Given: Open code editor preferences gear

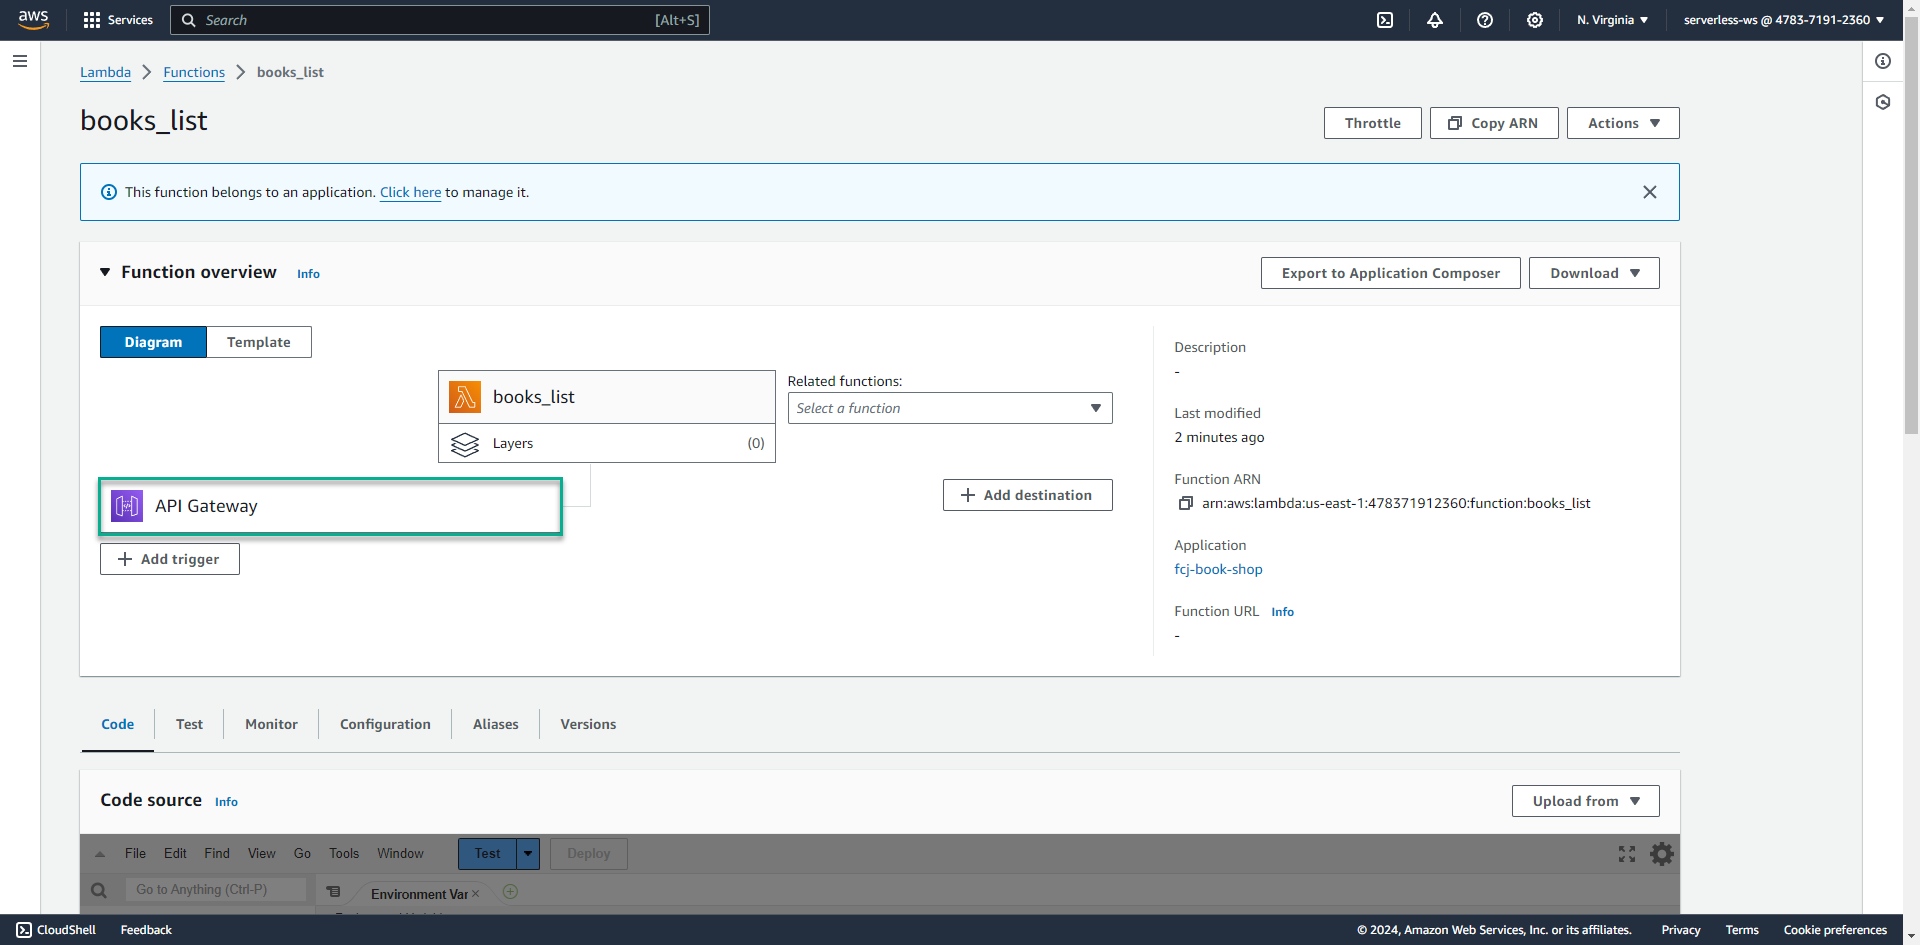Looking at the screenshot, I should click(x=1662, y=854).
